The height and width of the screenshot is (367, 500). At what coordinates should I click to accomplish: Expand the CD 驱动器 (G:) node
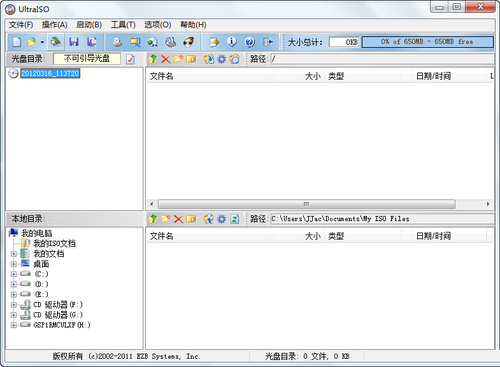tap(13, 315)
